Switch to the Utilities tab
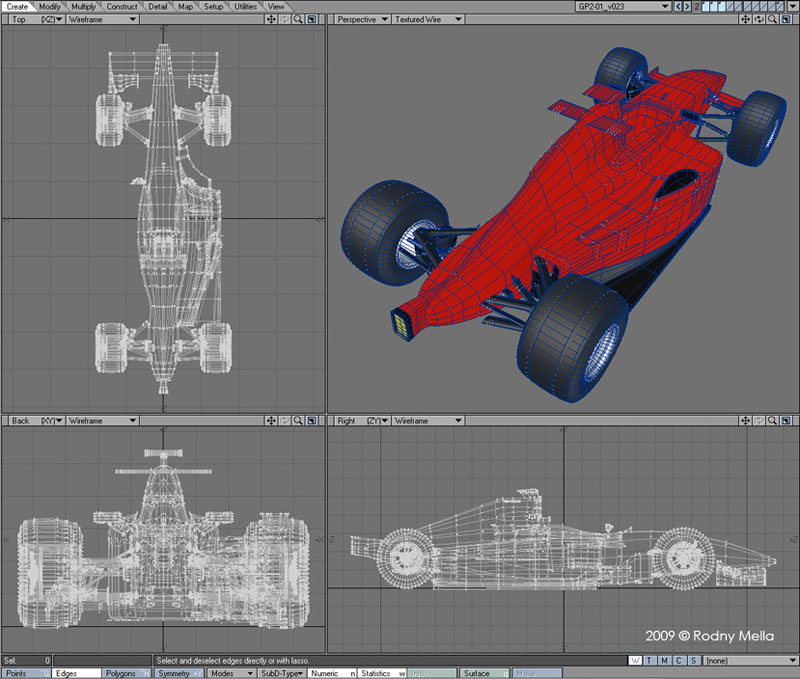The image size is (800, 679). [245, 6]
